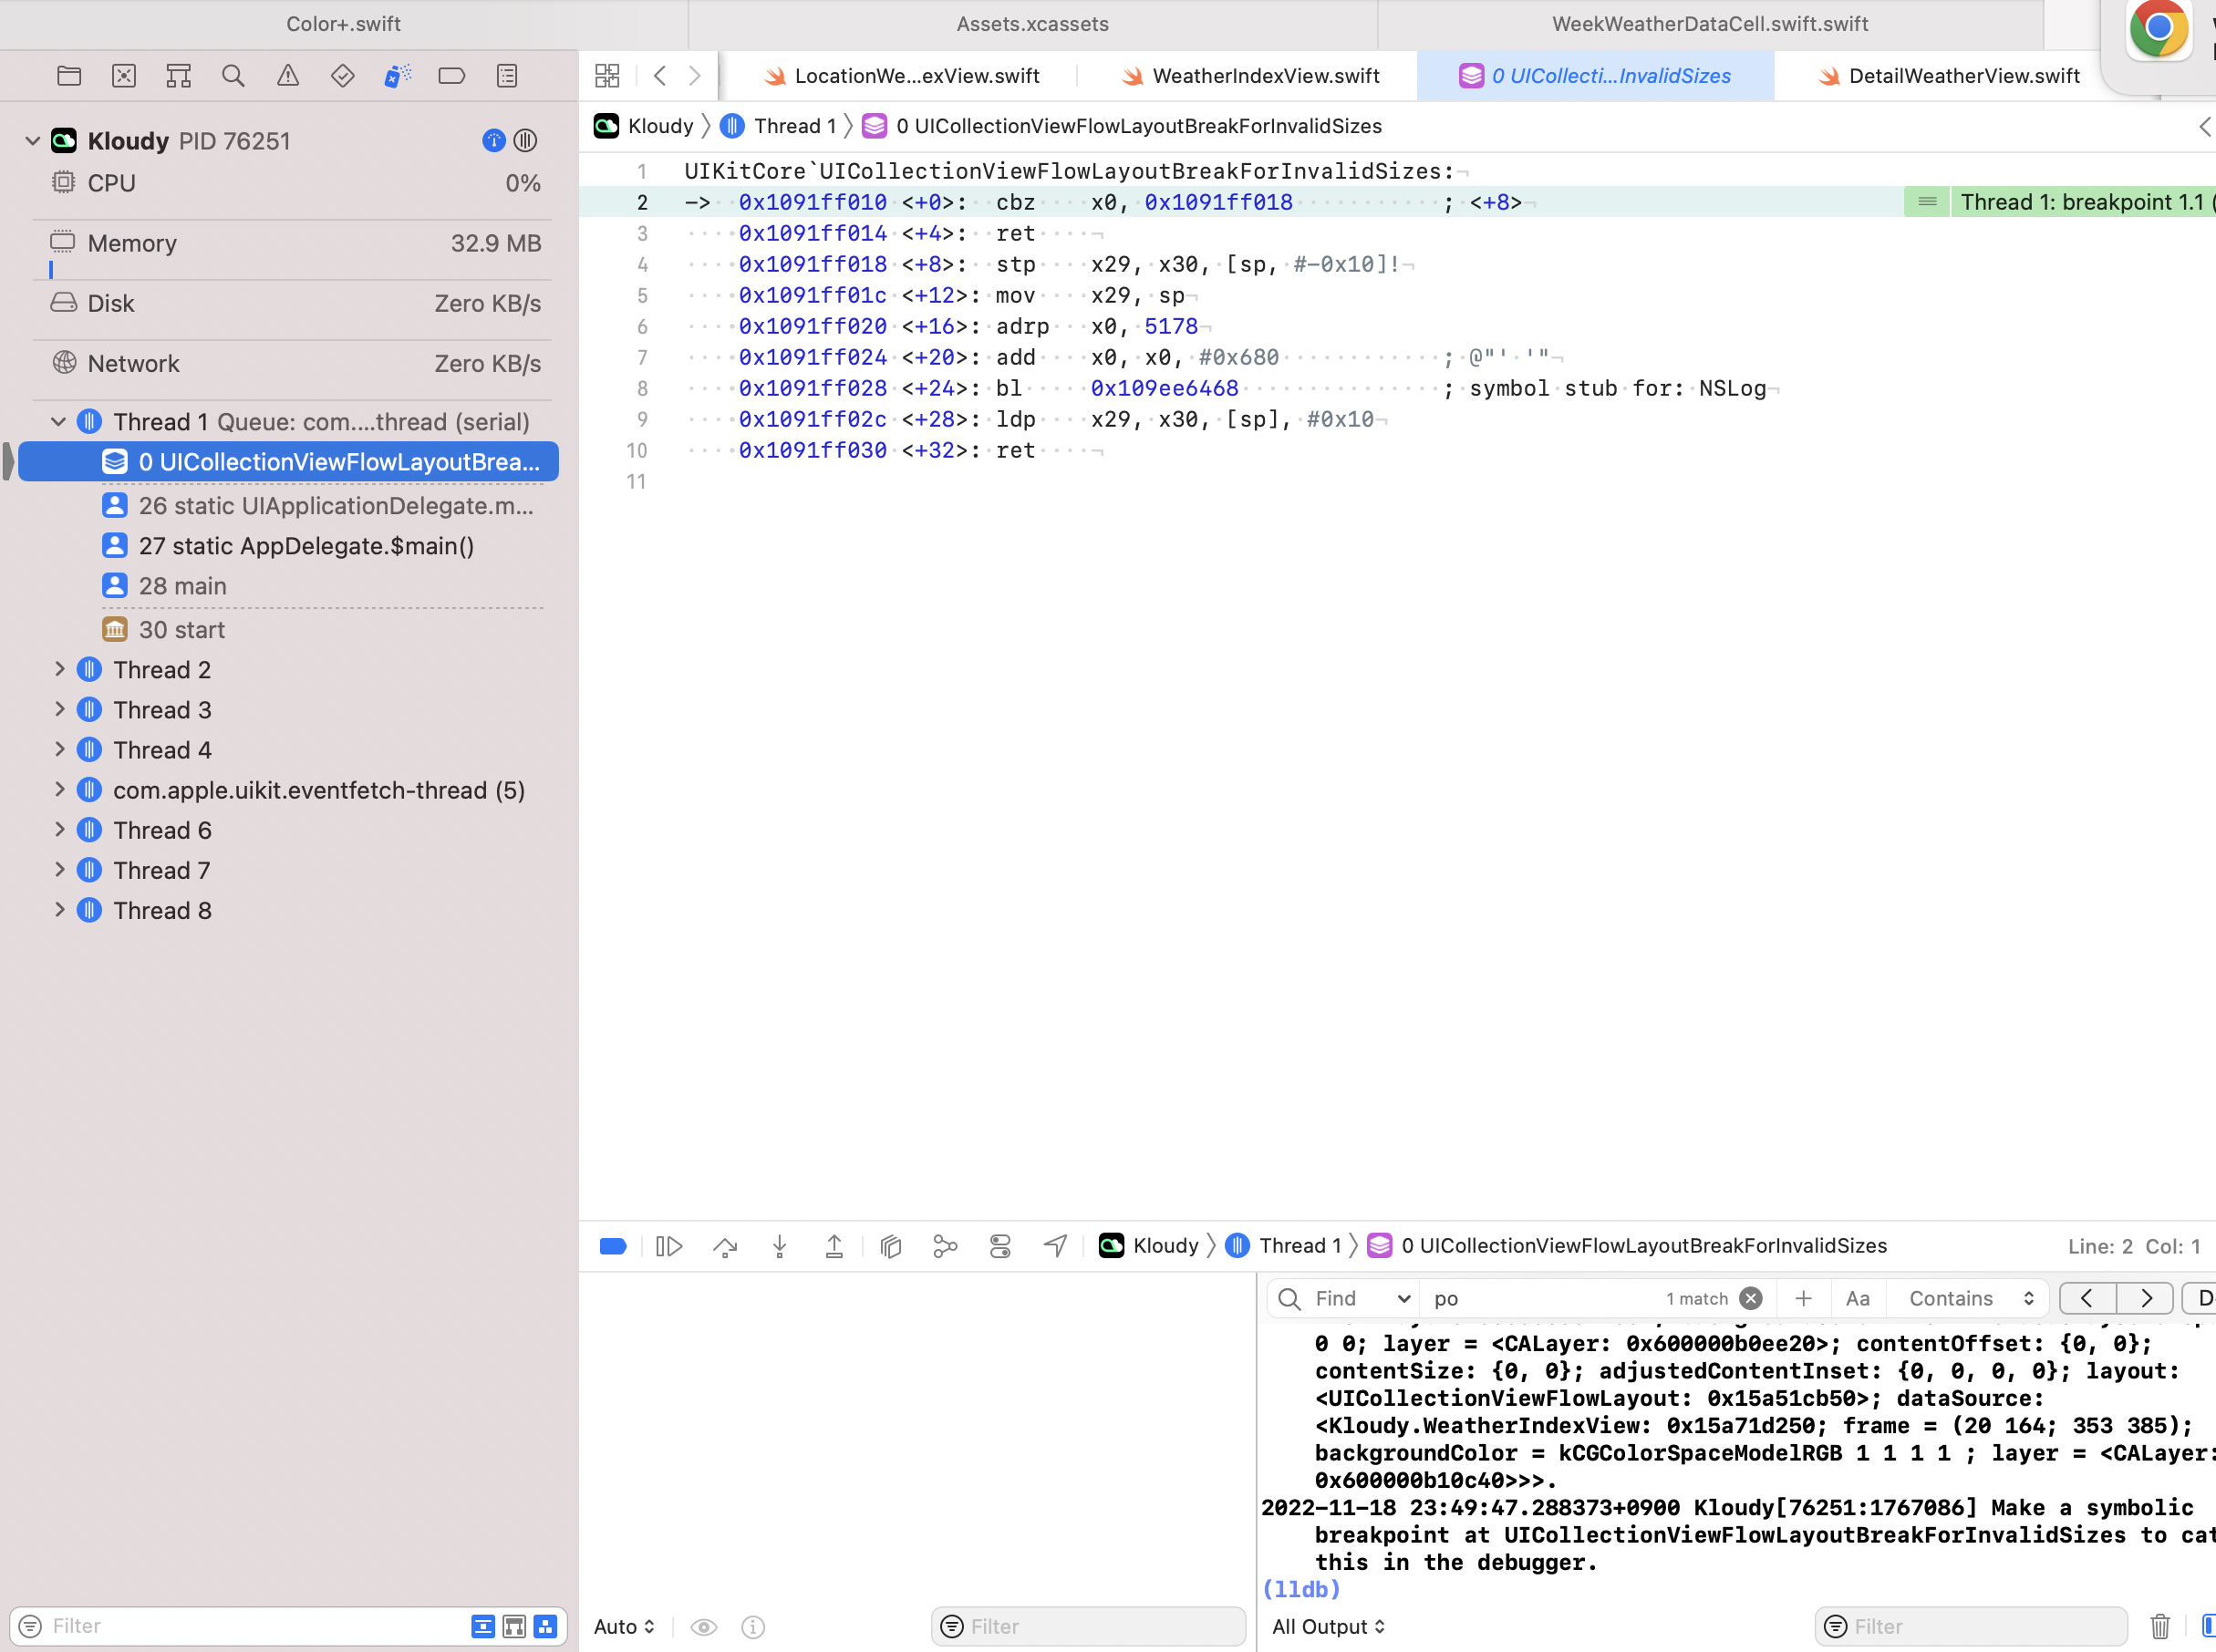Click the console Find text field
The width and height of the screenshot is (2216, 1652).
click(1540, 1298)
